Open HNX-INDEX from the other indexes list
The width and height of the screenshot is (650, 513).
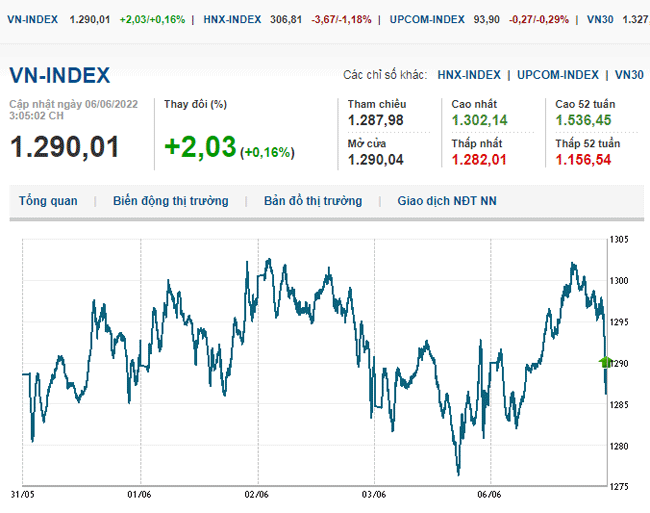469,75
